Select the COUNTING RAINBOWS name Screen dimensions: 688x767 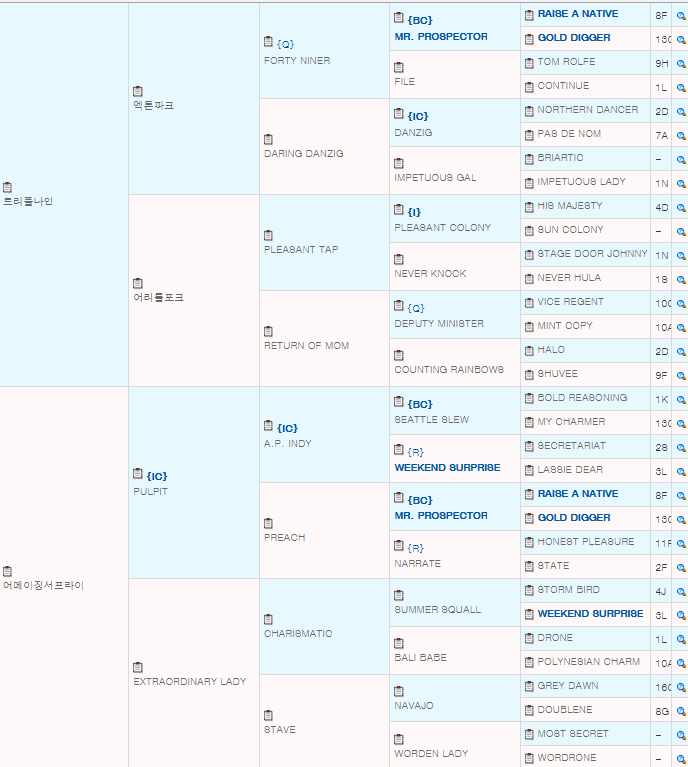tap(449, 369)
